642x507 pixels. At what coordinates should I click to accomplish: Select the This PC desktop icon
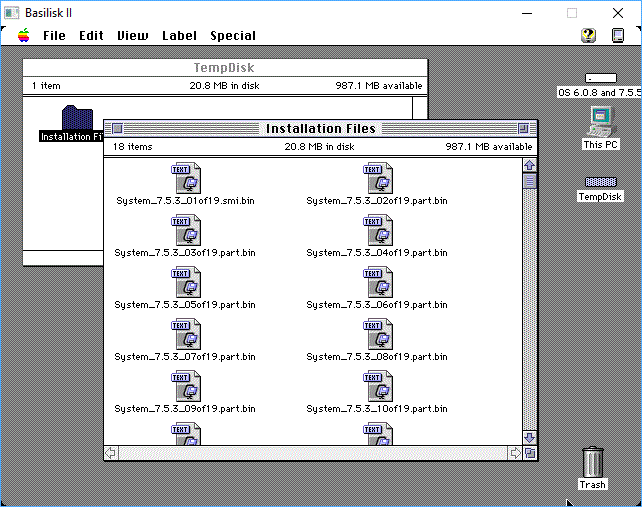(601, 121)
